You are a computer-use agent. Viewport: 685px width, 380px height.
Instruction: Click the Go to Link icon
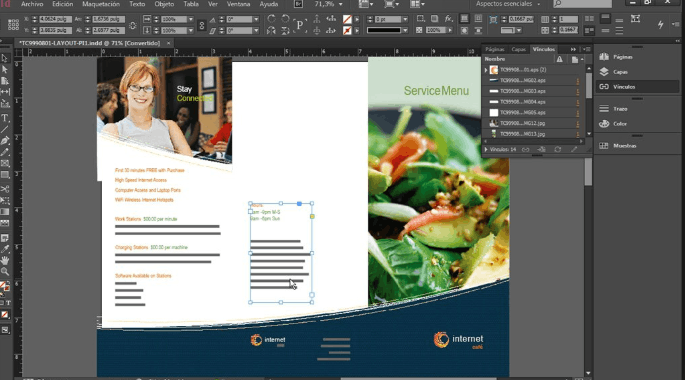(542, 149)
